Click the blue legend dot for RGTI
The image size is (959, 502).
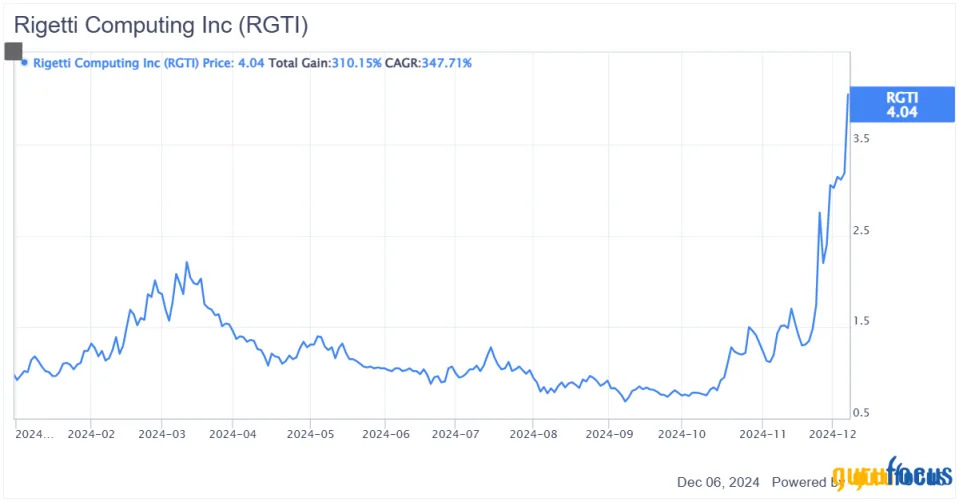(24, 62)
